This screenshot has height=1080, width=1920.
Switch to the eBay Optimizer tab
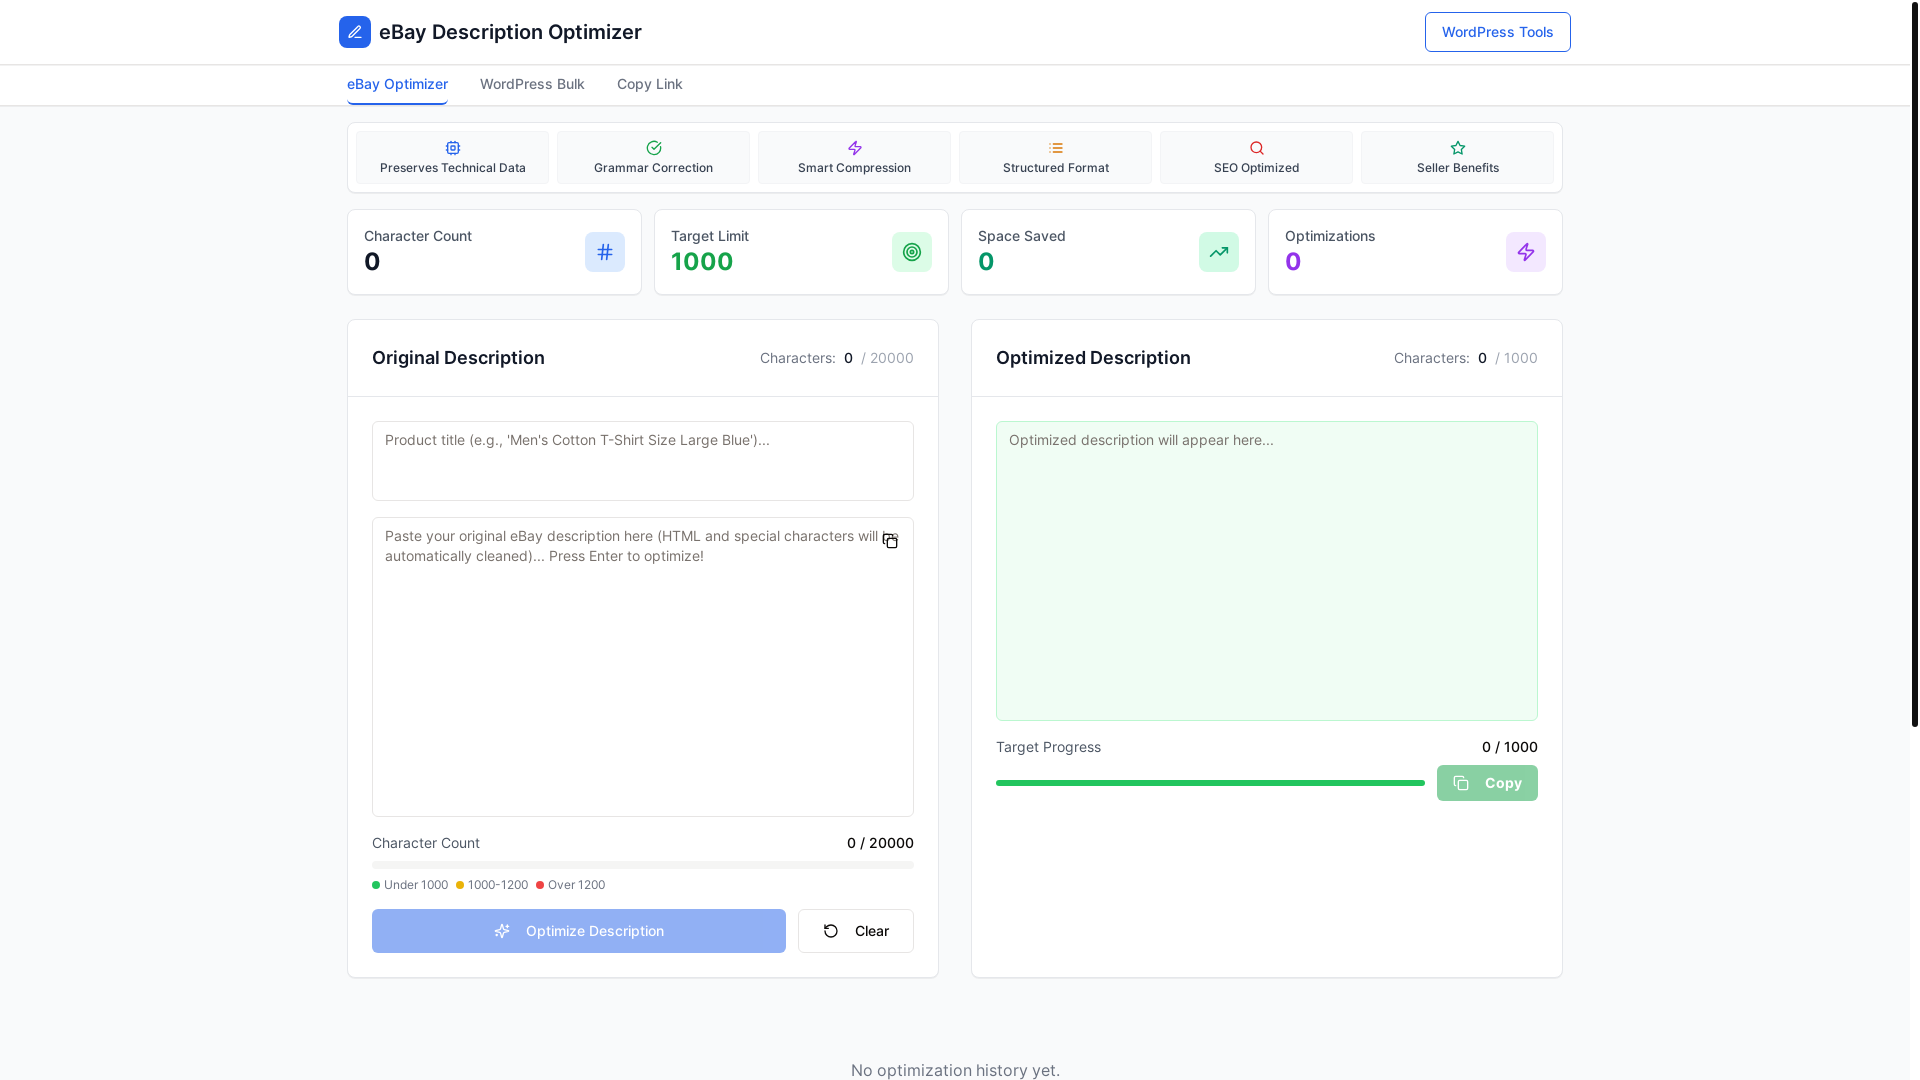397,84
